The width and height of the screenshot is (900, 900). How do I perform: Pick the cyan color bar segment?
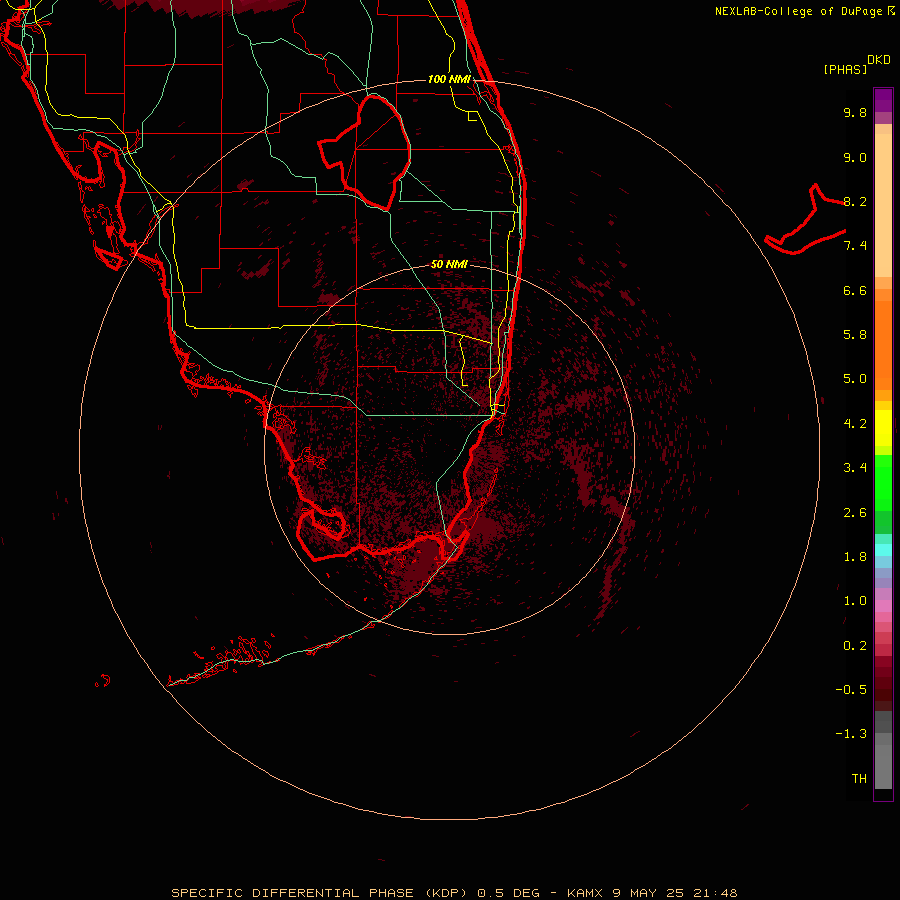[883, 550]
